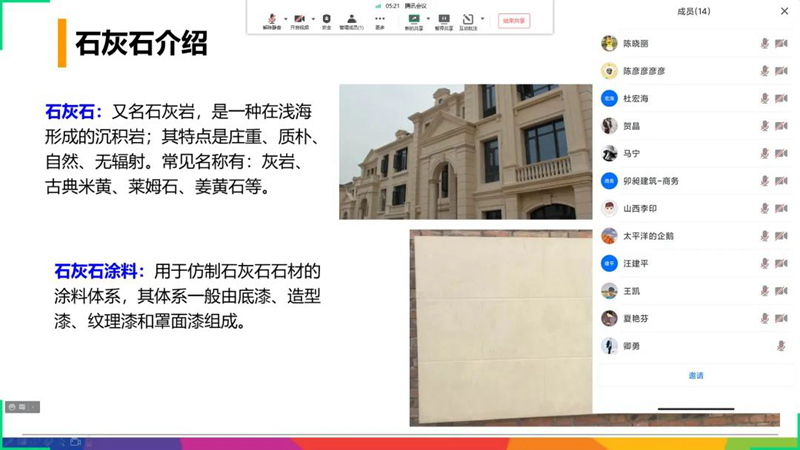Click the 成员(14) panel title
Image resolution: width=800 pixels, height=450 pixels.
point(693,11)
